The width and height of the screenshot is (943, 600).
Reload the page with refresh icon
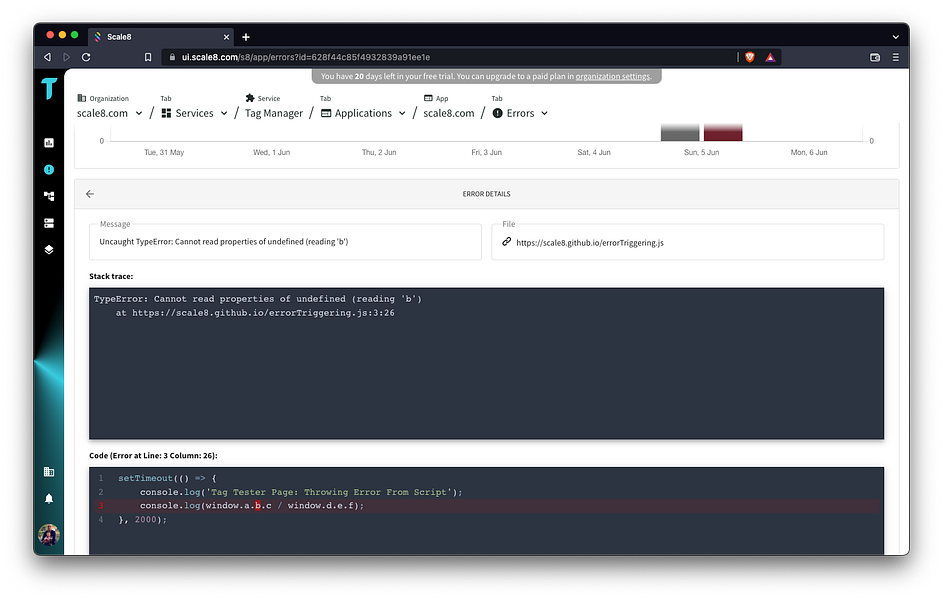pos(86,57)
